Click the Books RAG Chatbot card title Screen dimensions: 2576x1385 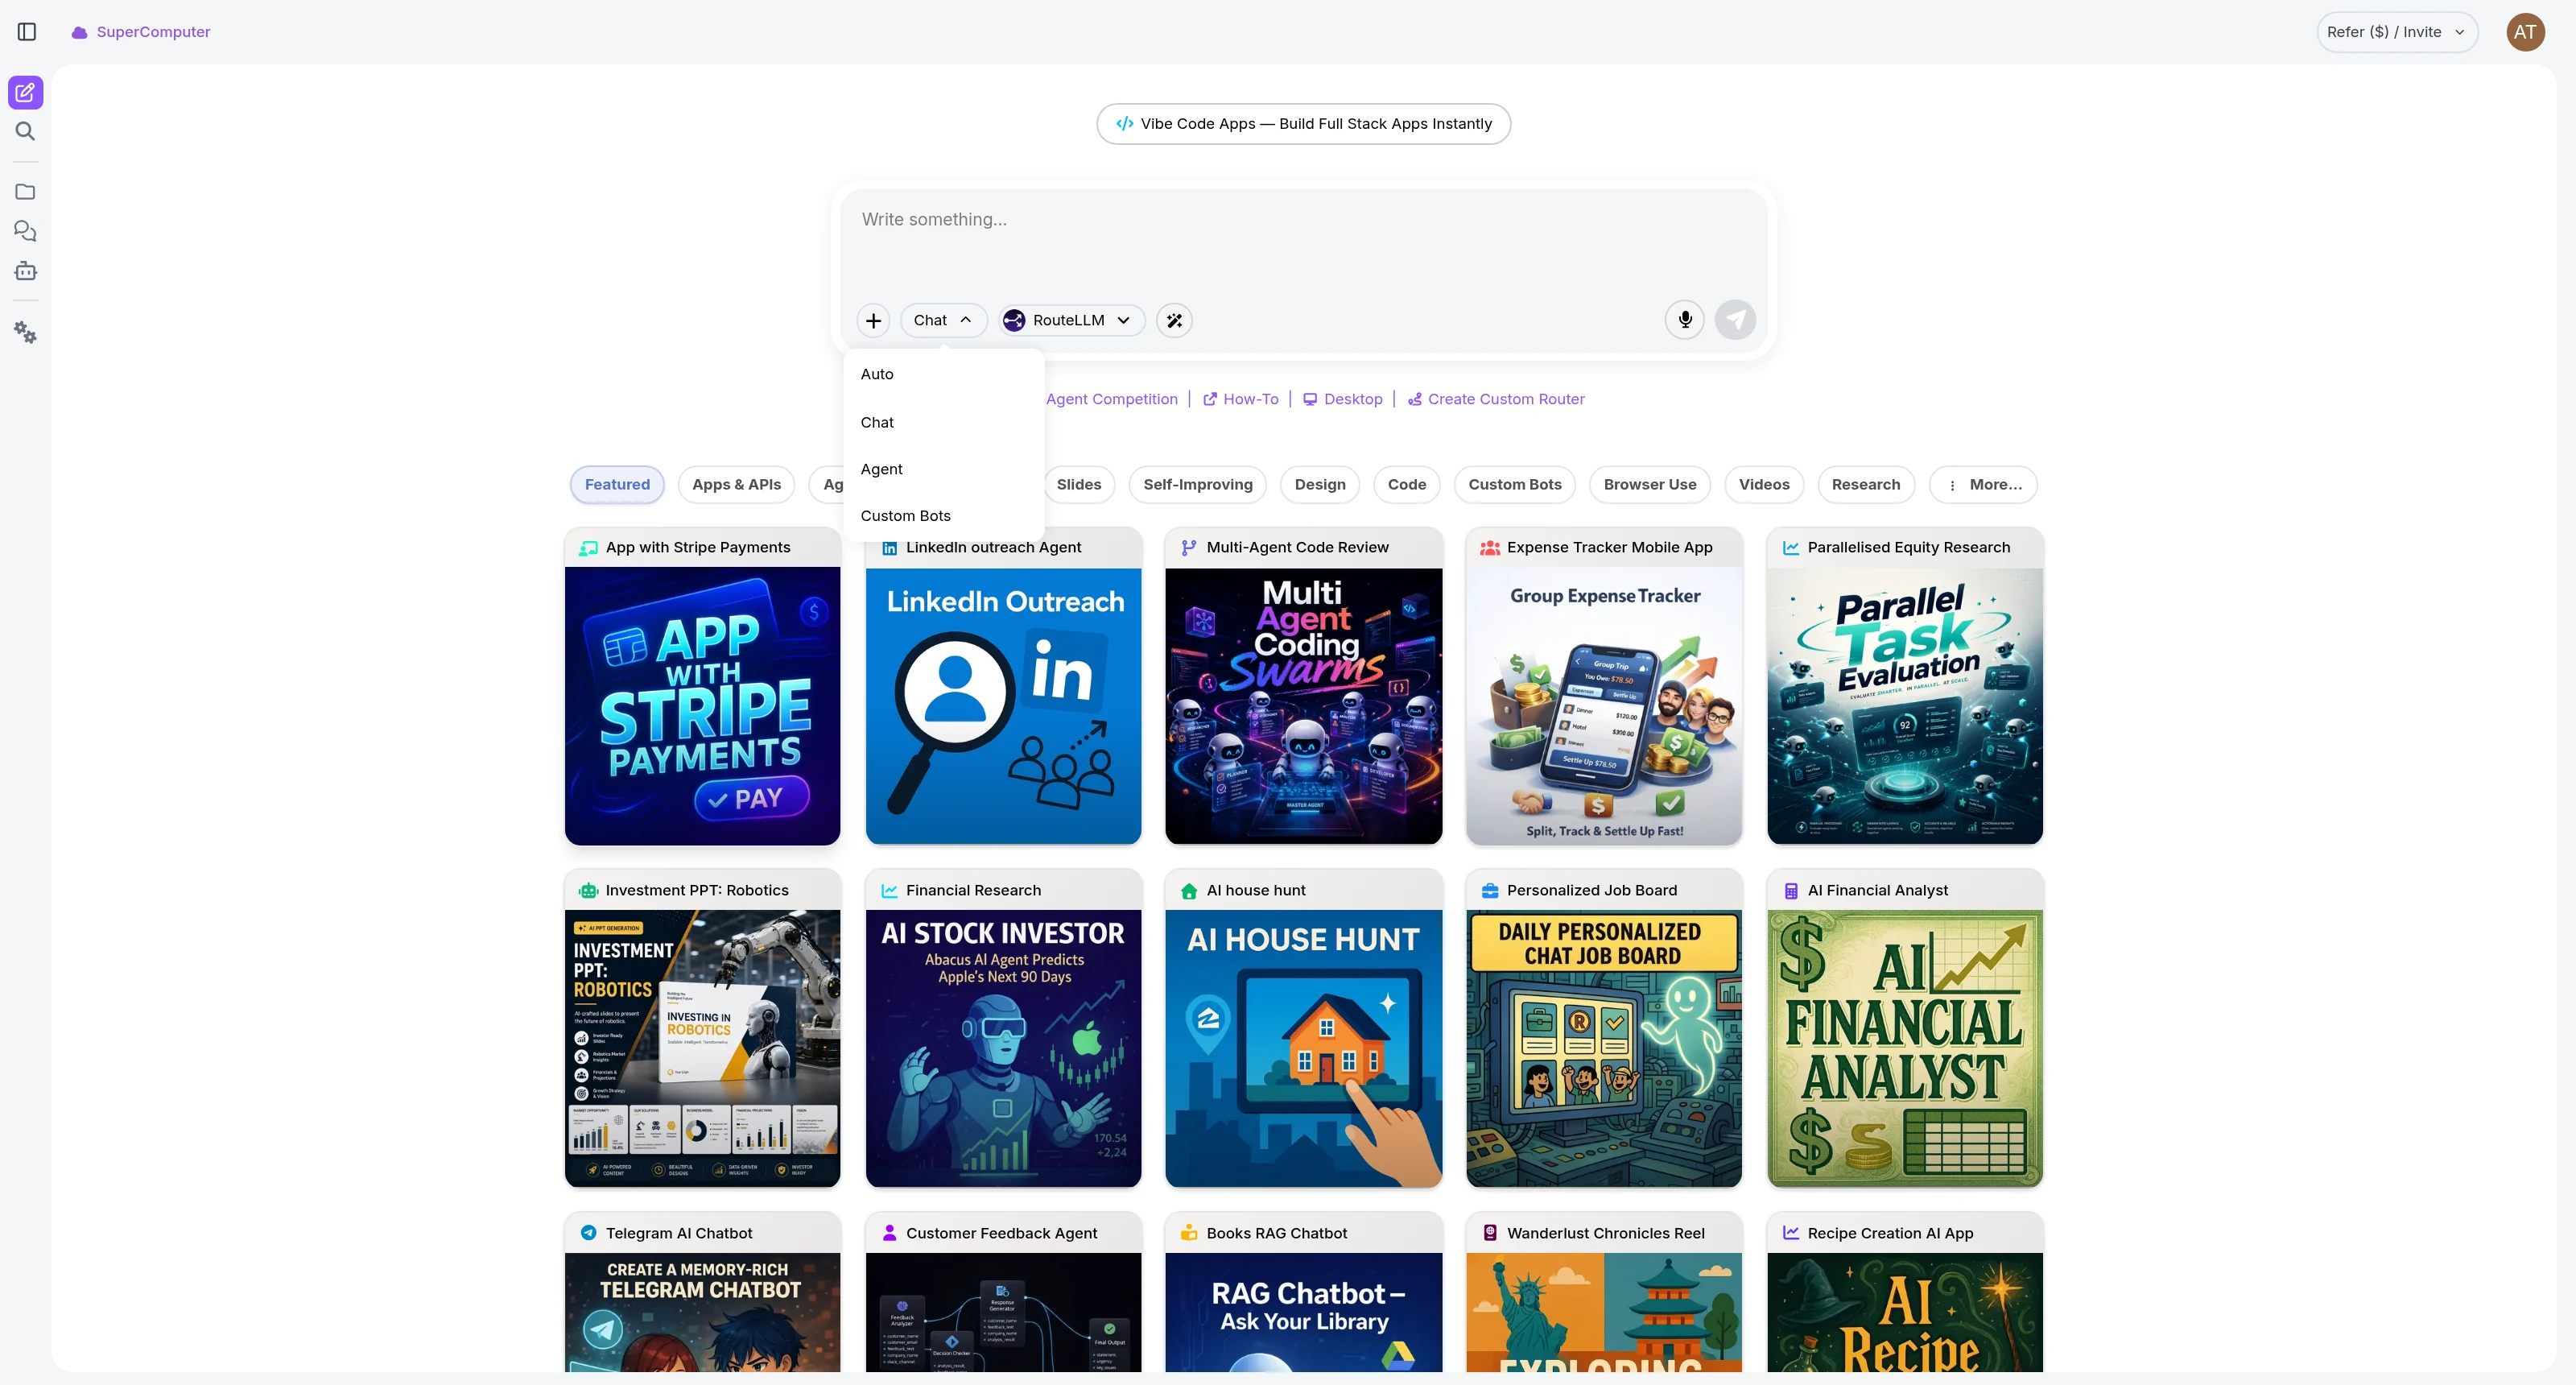coord(1277,1234)
